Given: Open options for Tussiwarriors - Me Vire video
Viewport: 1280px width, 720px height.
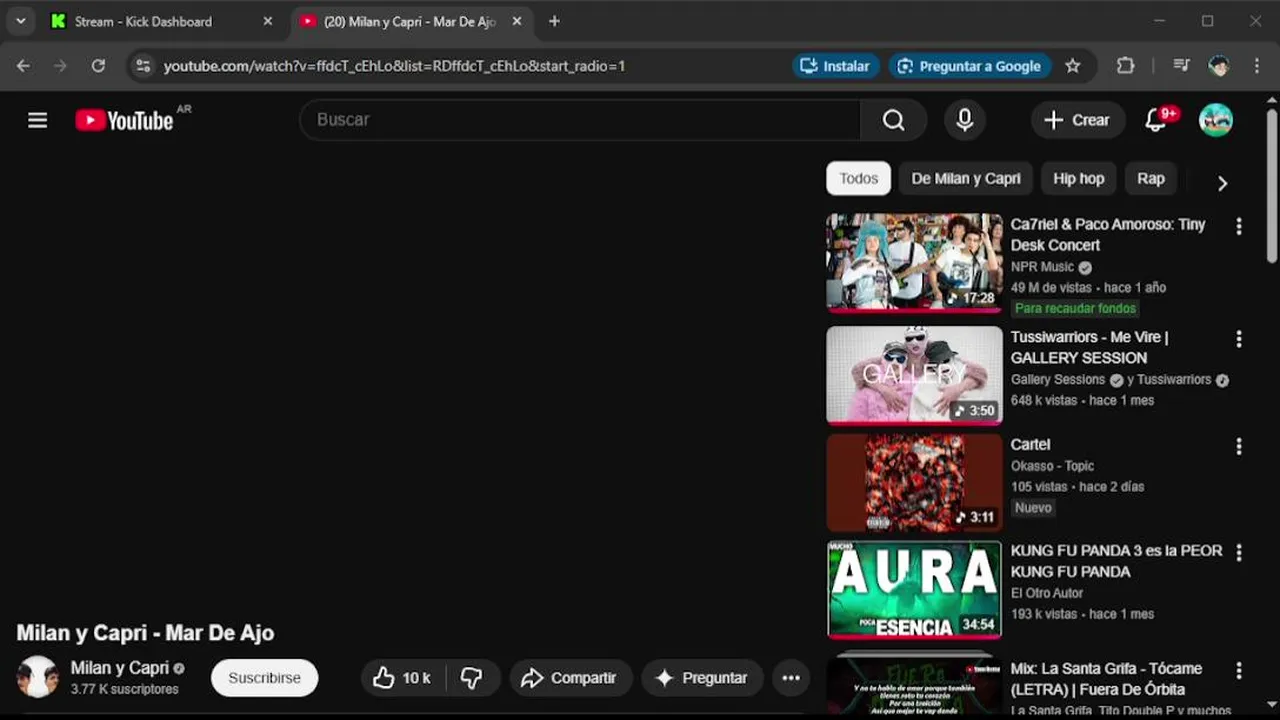Looking at the screenshot, I should (1239, 340).
